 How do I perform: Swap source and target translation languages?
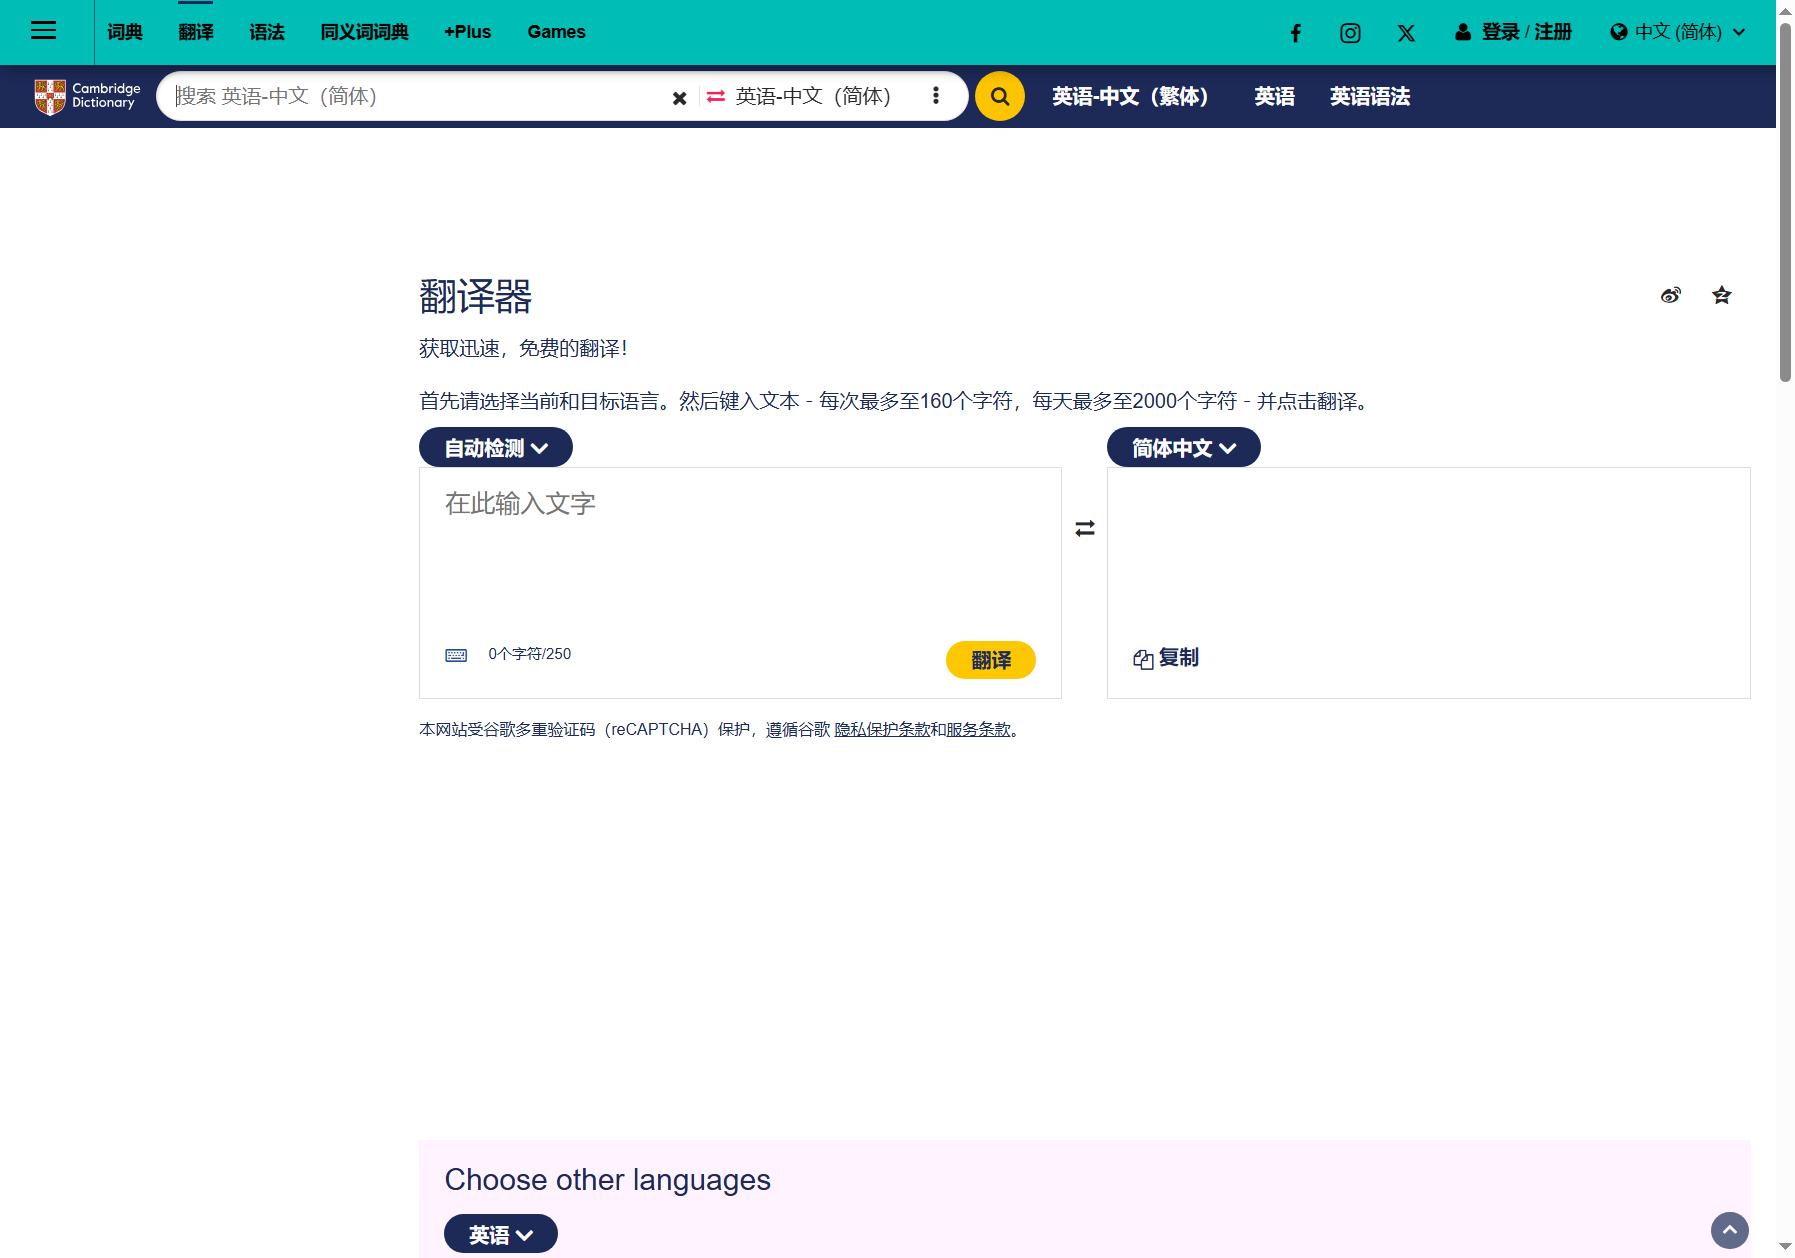coord(1085,528)
